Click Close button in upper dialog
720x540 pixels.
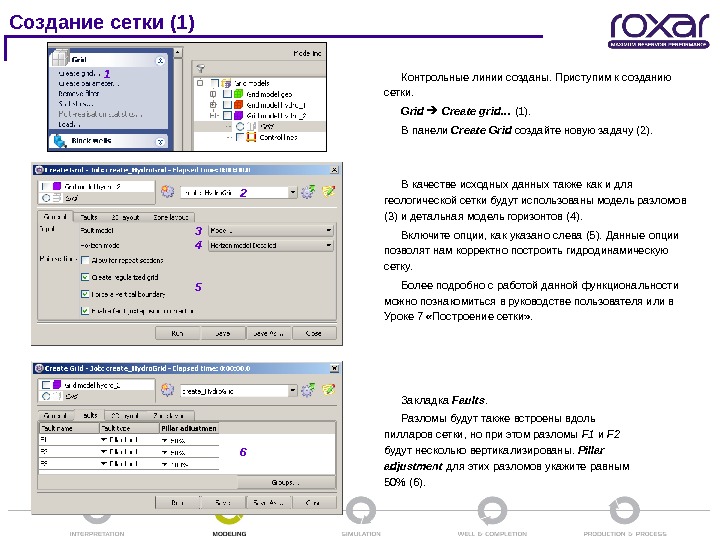coord(314,333)
